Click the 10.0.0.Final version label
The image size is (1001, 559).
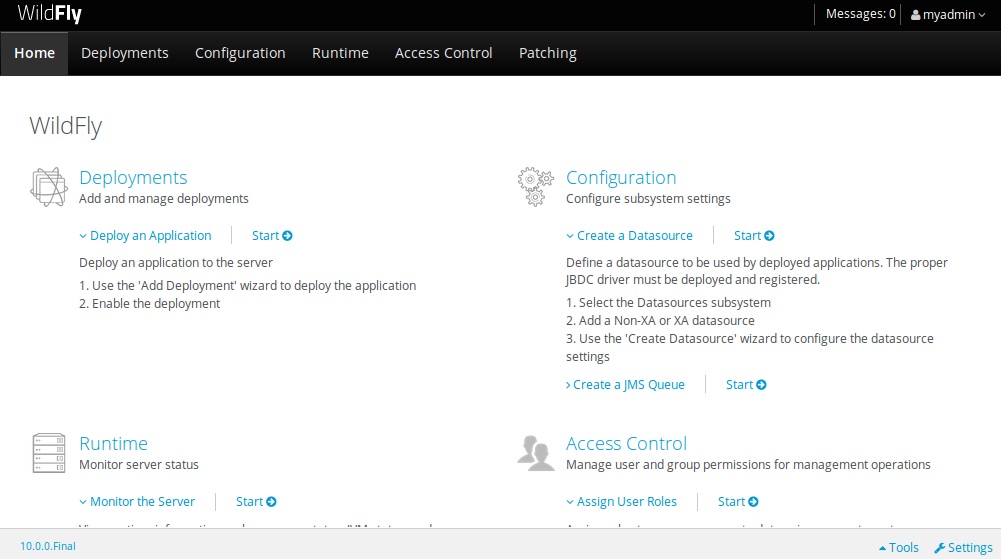[48, 546]
